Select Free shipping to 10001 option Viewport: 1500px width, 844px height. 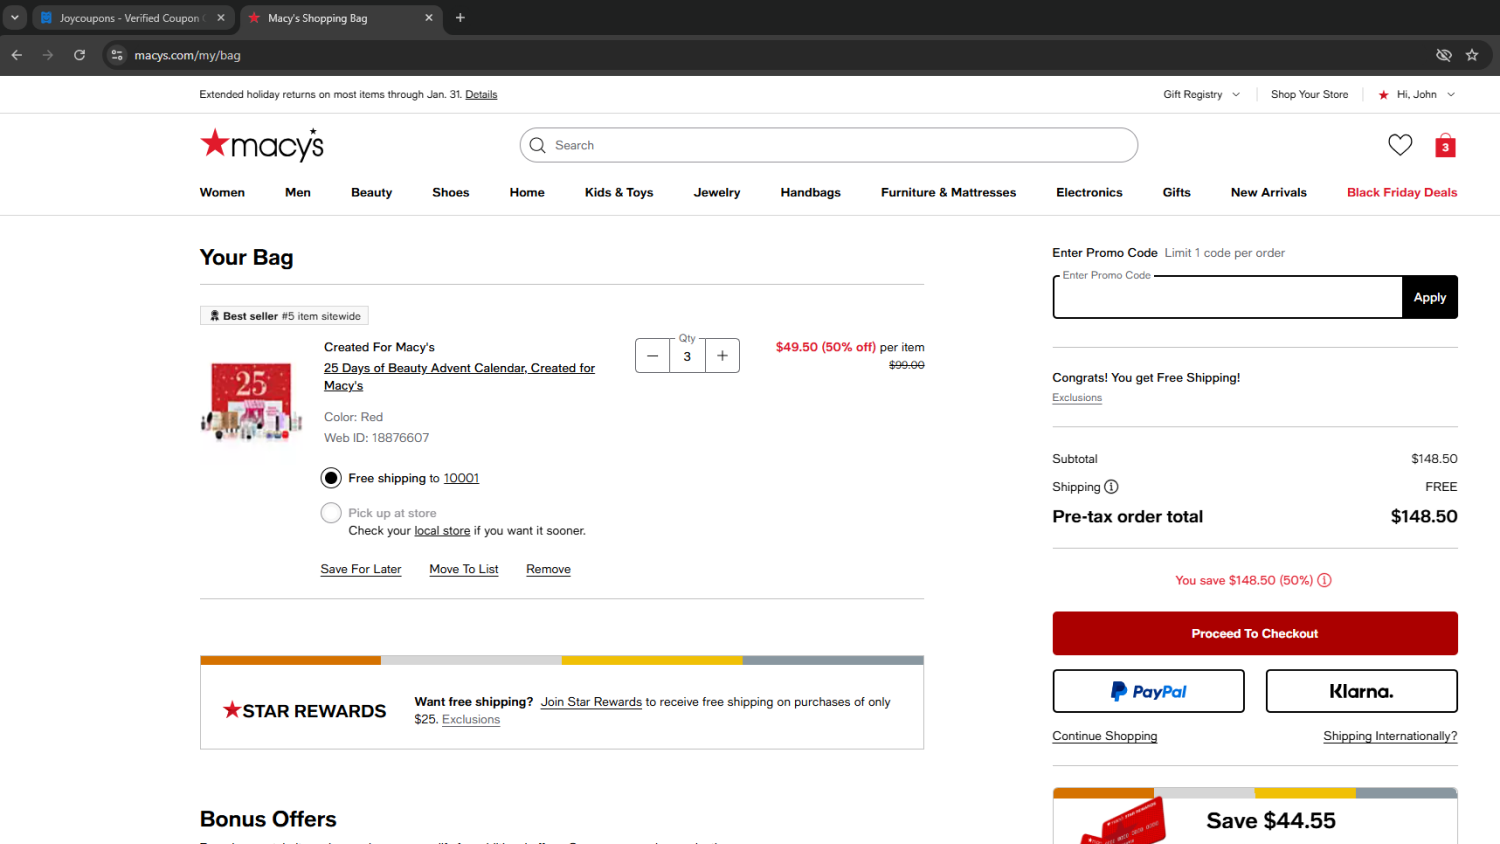click(331, 478)
